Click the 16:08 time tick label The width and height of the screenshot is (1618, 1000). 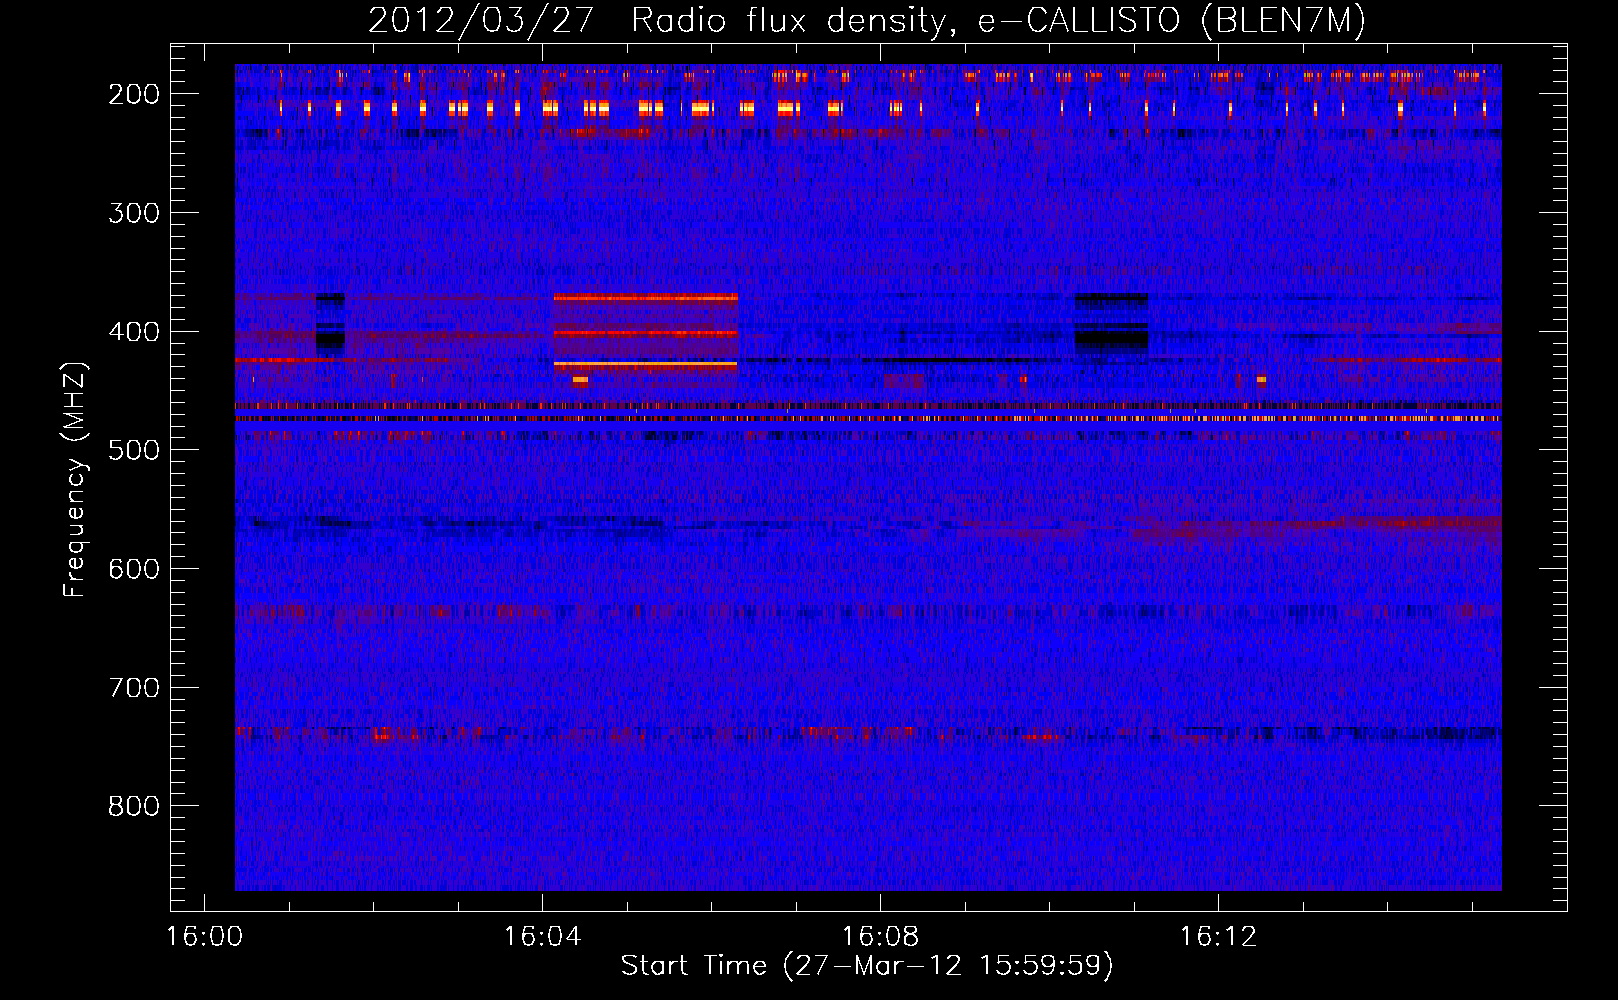pyautogui.click(x=880, y=937)
